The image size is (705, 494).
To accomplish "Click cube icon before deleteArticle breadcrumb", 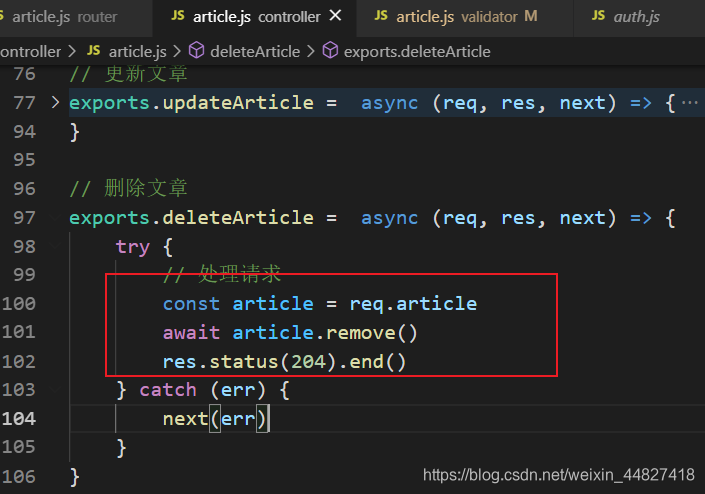I will tap(196, 51).
